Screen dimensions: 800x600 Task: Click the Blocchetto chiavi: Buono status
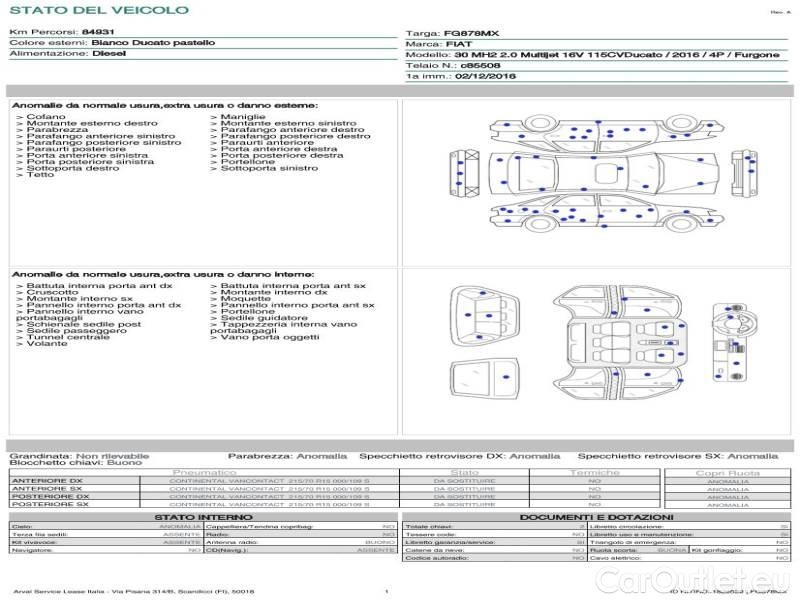[x=76, y=463]
